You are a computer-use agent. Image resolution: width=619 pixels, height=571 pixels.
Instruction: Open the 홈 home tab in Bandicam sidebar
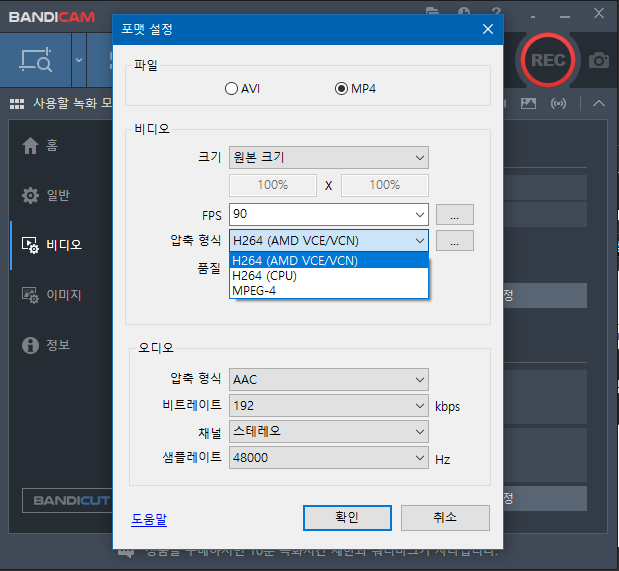coord(40,145)
